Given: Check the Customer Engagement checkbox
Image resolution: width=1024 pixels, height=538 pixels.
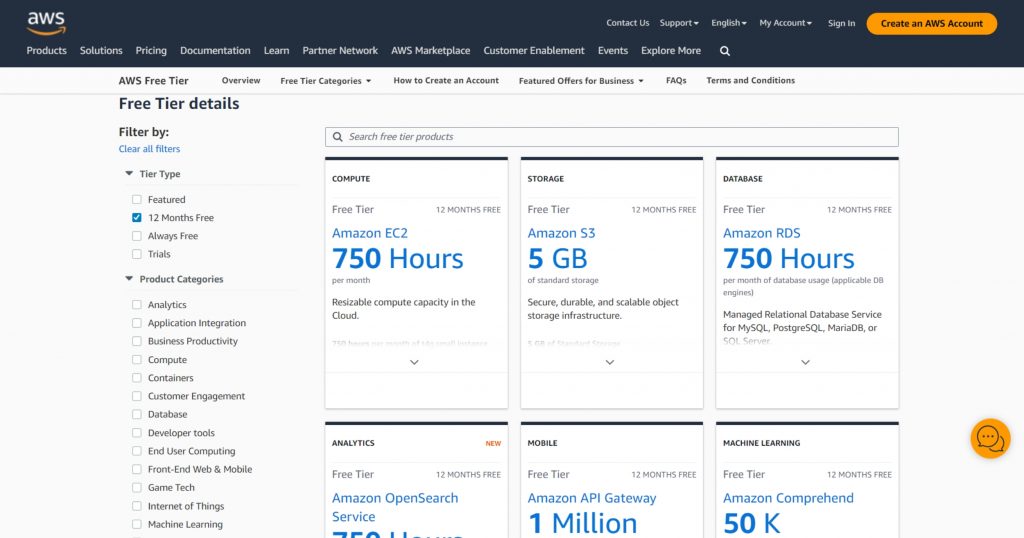Looking at the screenshot, I should [x=136, y=396].
